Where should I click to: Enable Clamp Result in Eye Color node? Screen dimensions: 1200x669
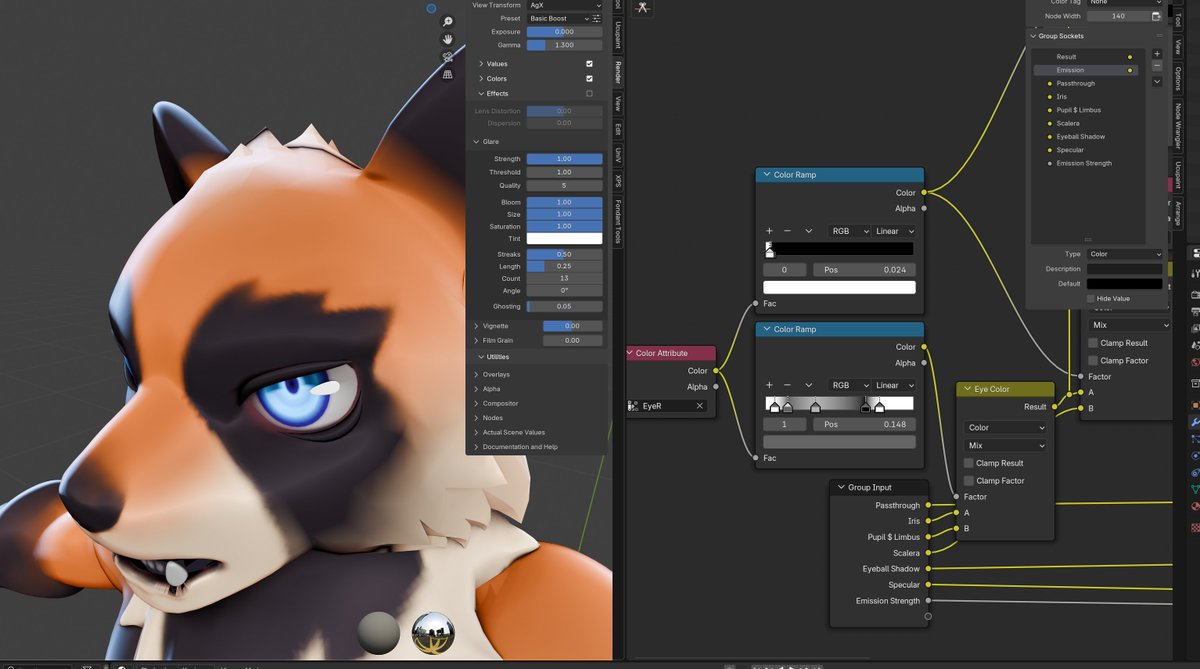coord(969,463)
